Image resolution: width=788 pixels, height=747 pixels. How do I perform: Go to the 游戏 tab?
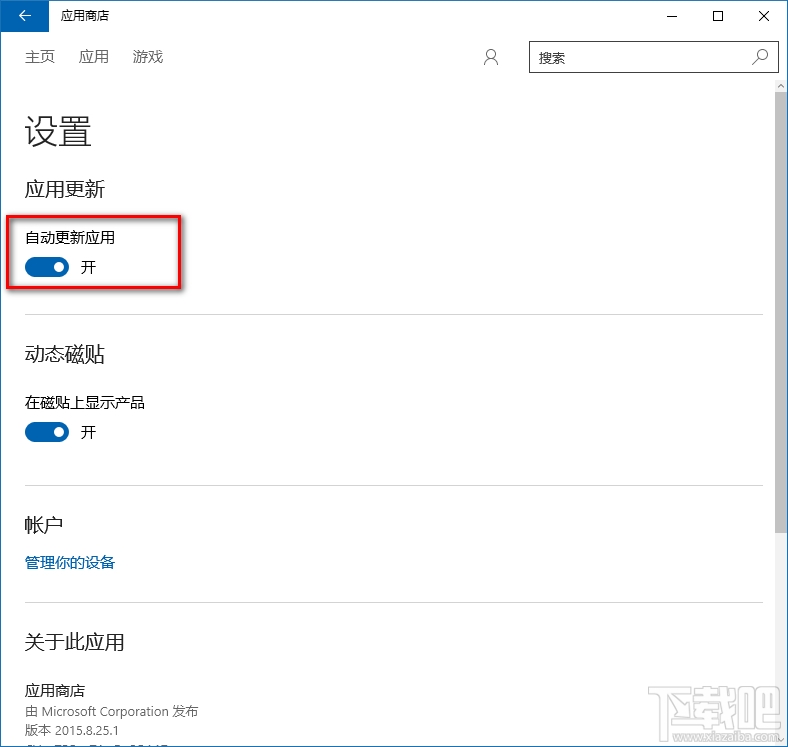[x=148, y=57]
